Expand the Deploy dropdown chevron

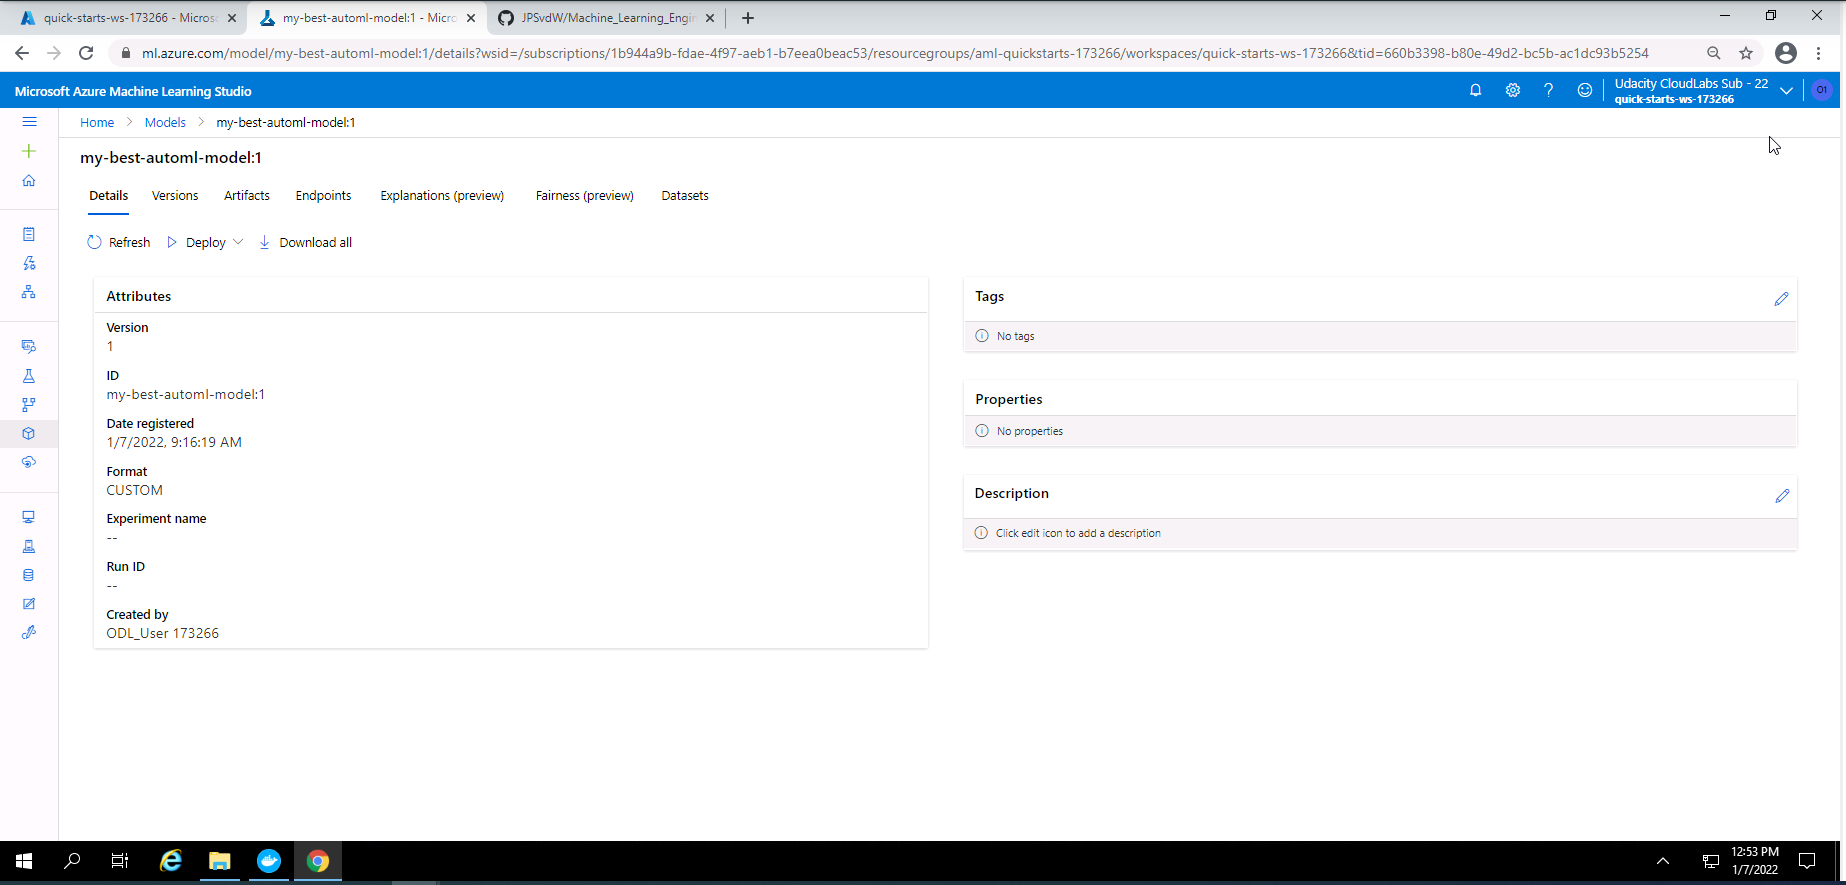pyautogui.click(x=238, y=242)
